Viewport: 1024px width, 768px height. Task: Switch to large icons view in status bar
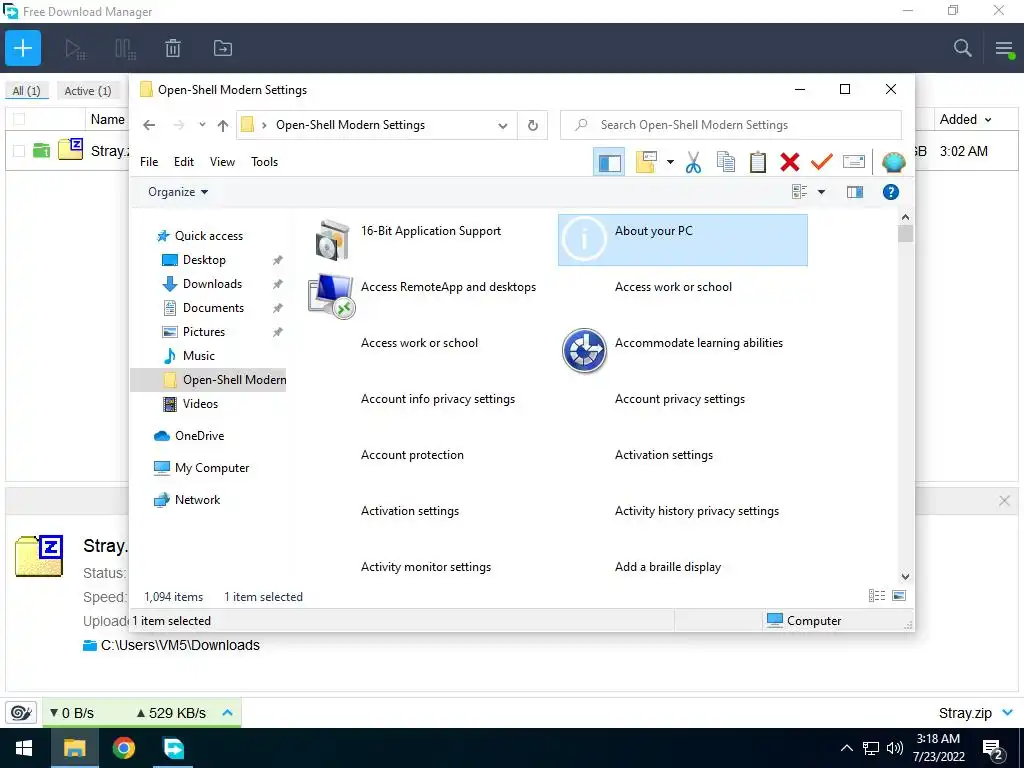tap(899, 596)
